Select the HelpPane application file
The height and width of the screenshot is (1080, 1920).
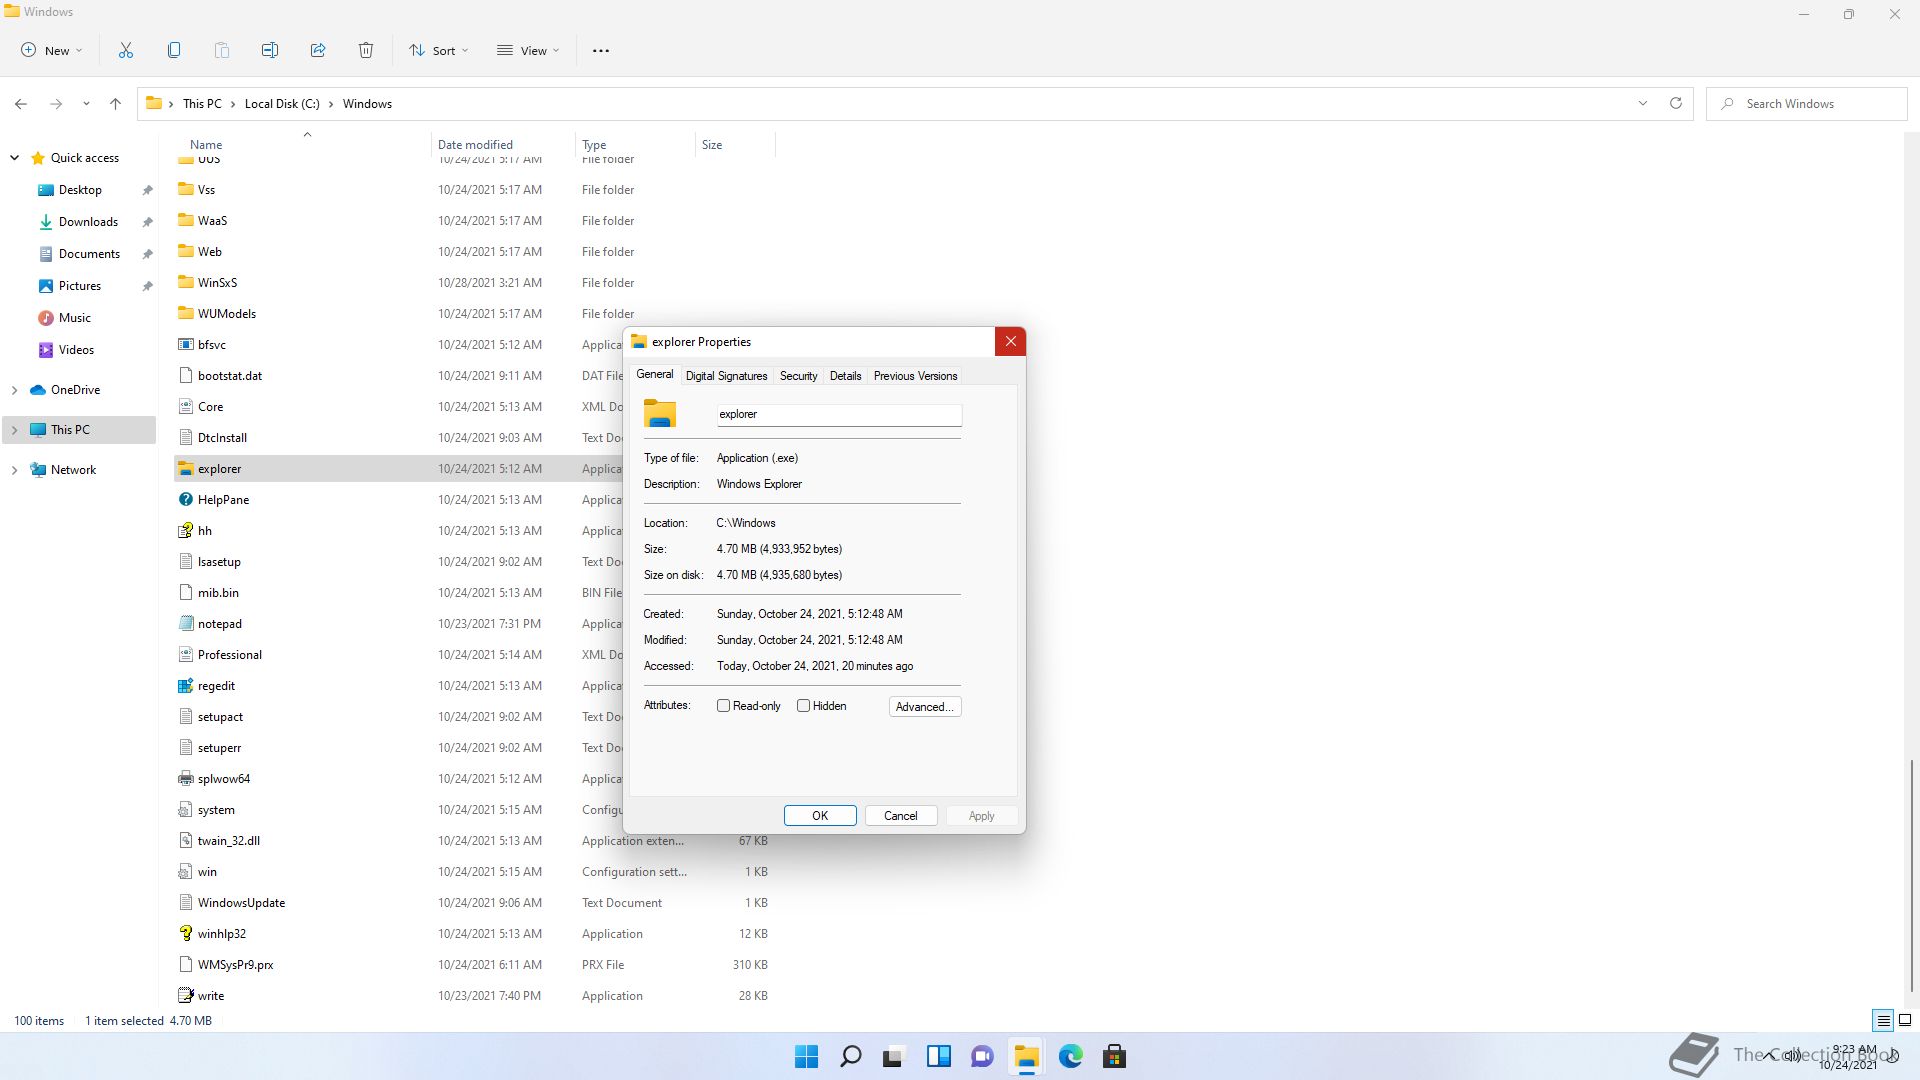coord(223,500)
